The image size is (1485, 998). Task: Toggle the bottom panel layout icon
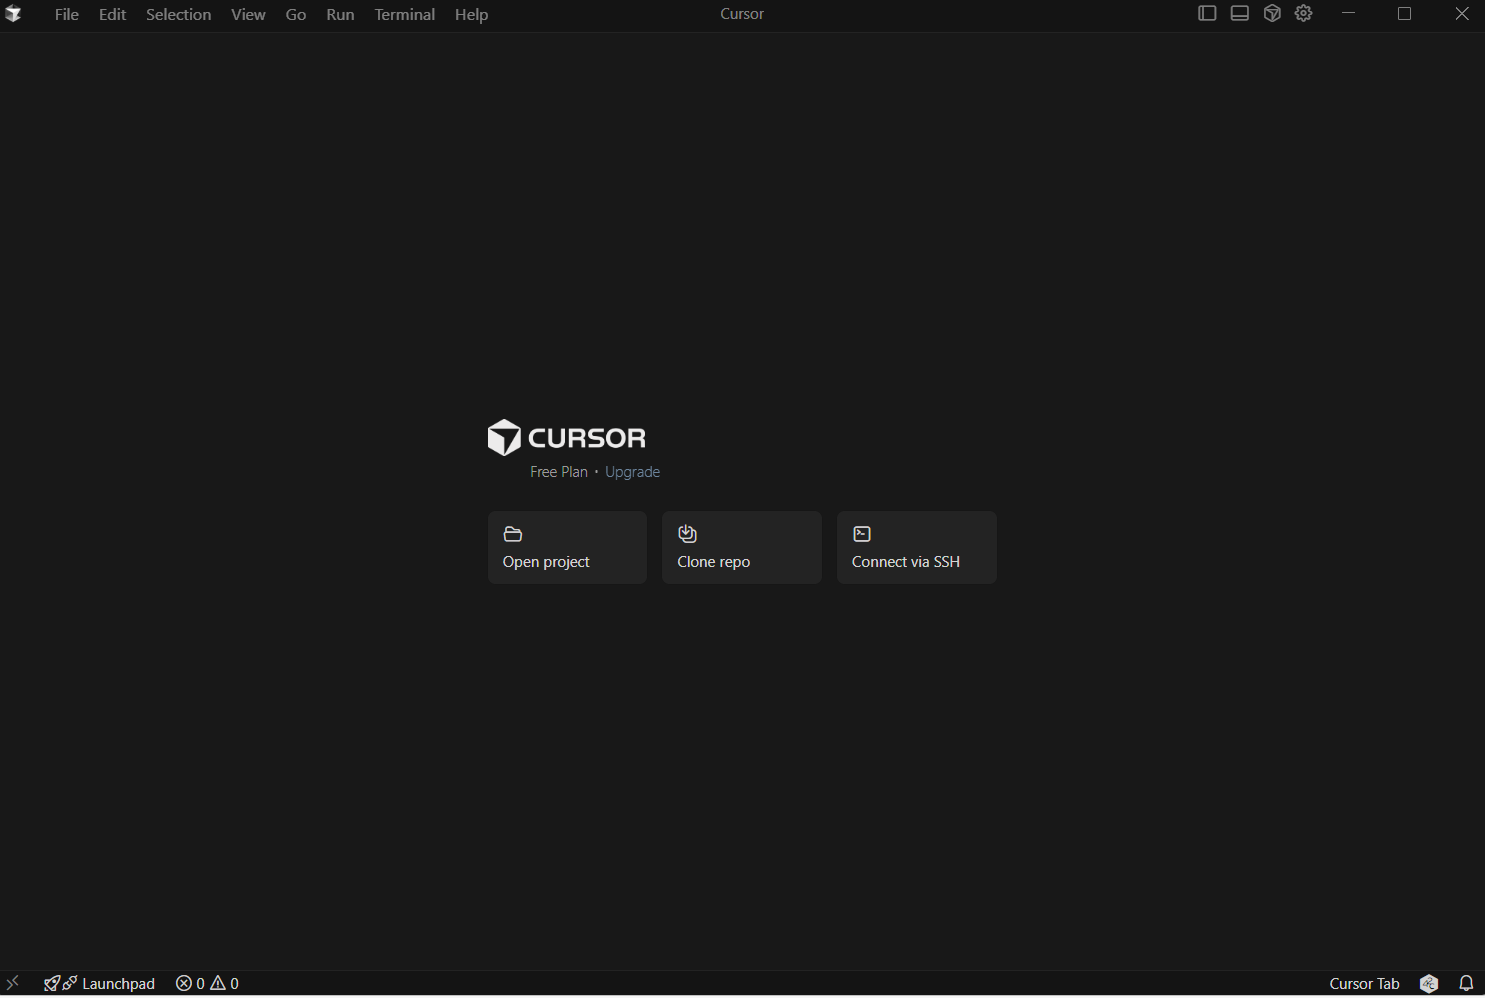pos(1239,13)
